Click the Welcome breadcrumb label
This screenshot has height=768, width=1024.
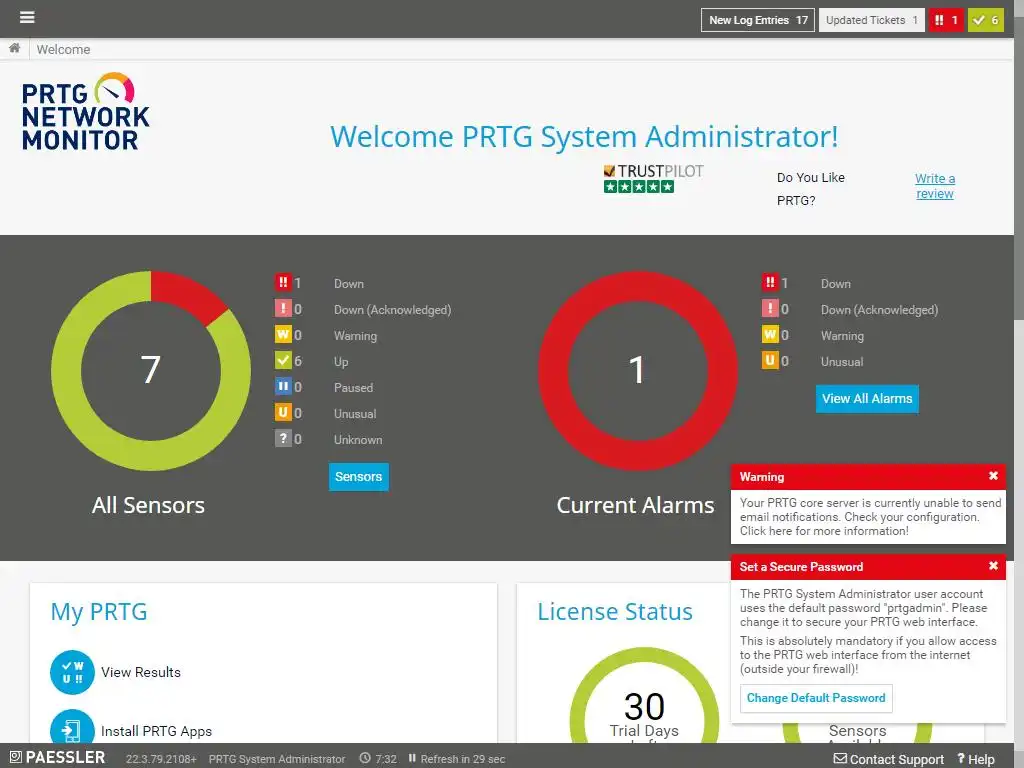pyautogui.click(x=63, y=50)
